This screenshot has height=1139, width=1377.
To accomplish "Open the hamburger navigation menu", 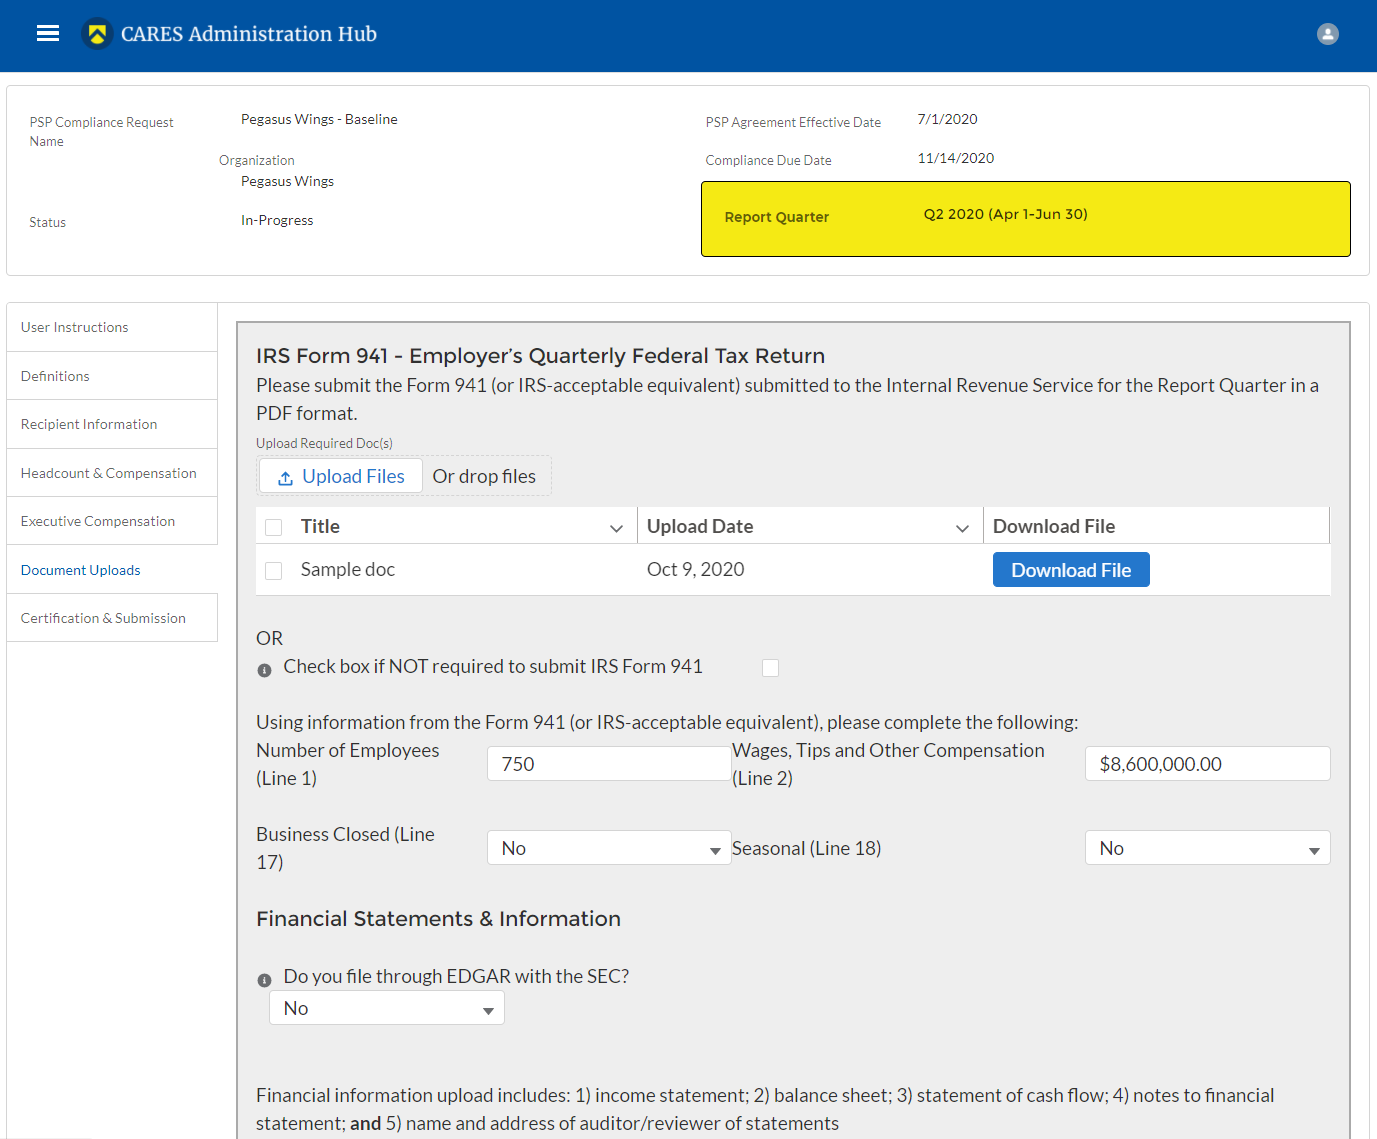I will pyautogui.click(x=48, y=34).
